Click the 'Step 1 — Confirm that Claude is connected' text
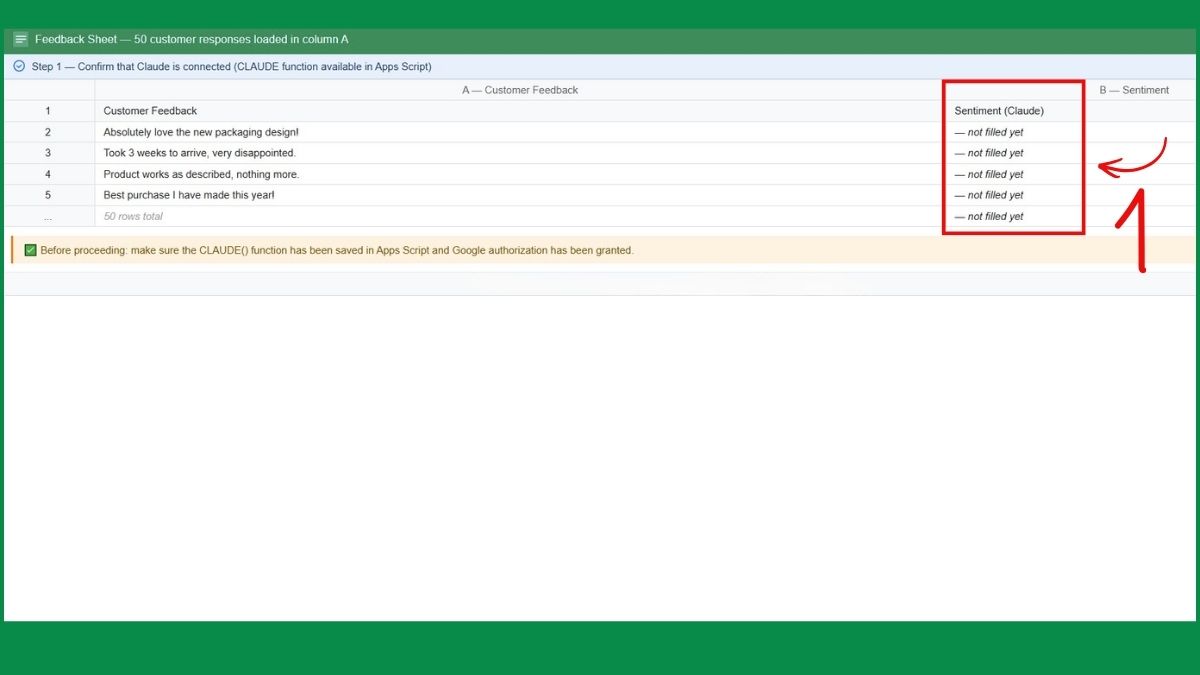Viewport: 1200px width, 675px height. pyautogui.click(x=231, y=66)
